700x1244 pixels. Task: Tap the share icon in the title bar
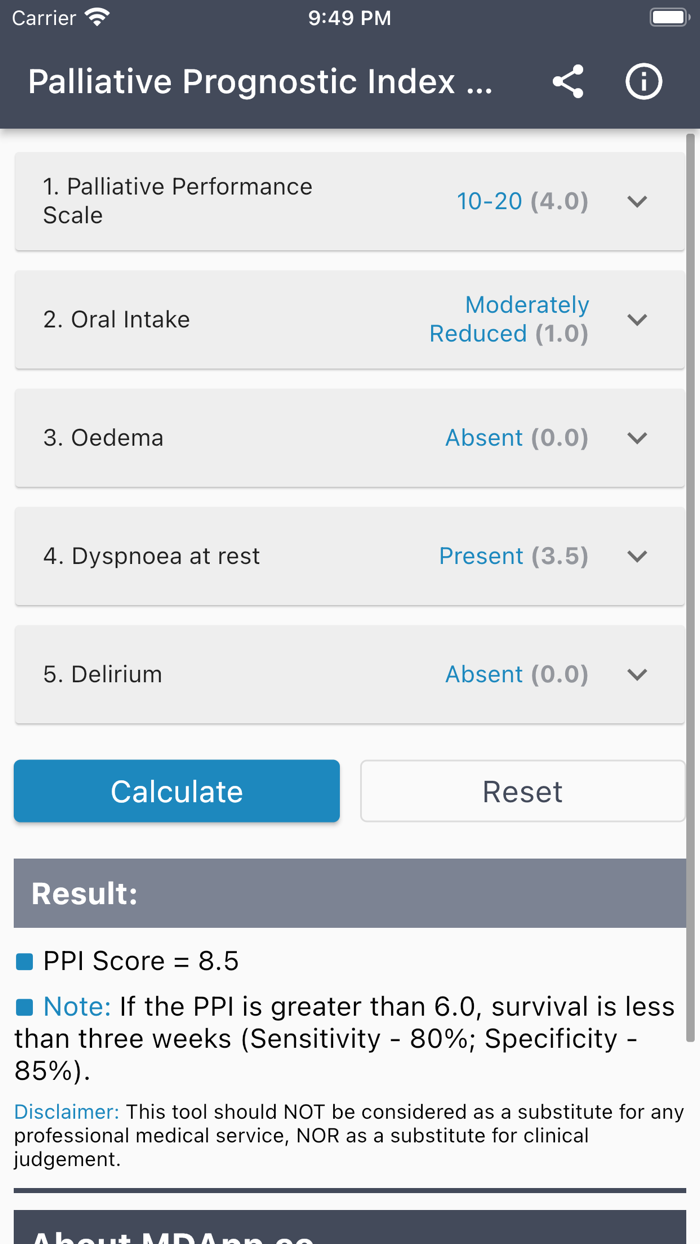[x=568, y=82]
